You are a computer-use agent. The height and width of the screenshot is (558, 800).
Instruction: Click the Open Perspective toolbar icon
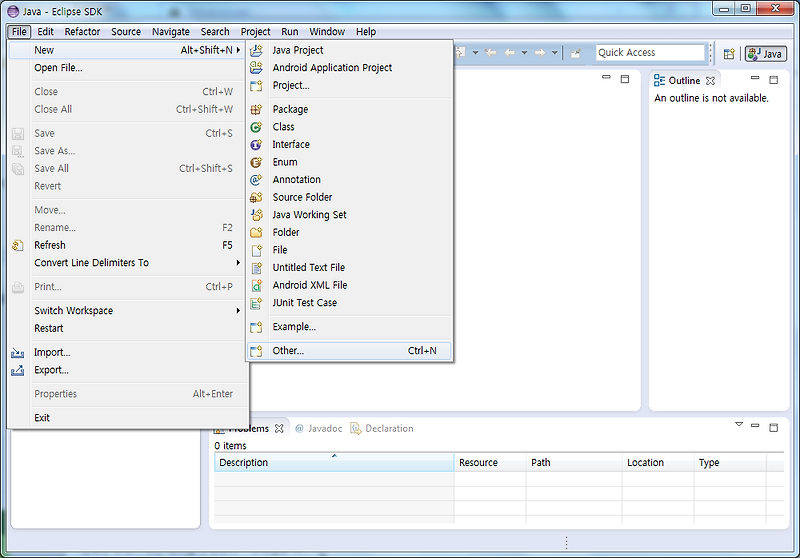pyautogui.click(x=729, y=53)
